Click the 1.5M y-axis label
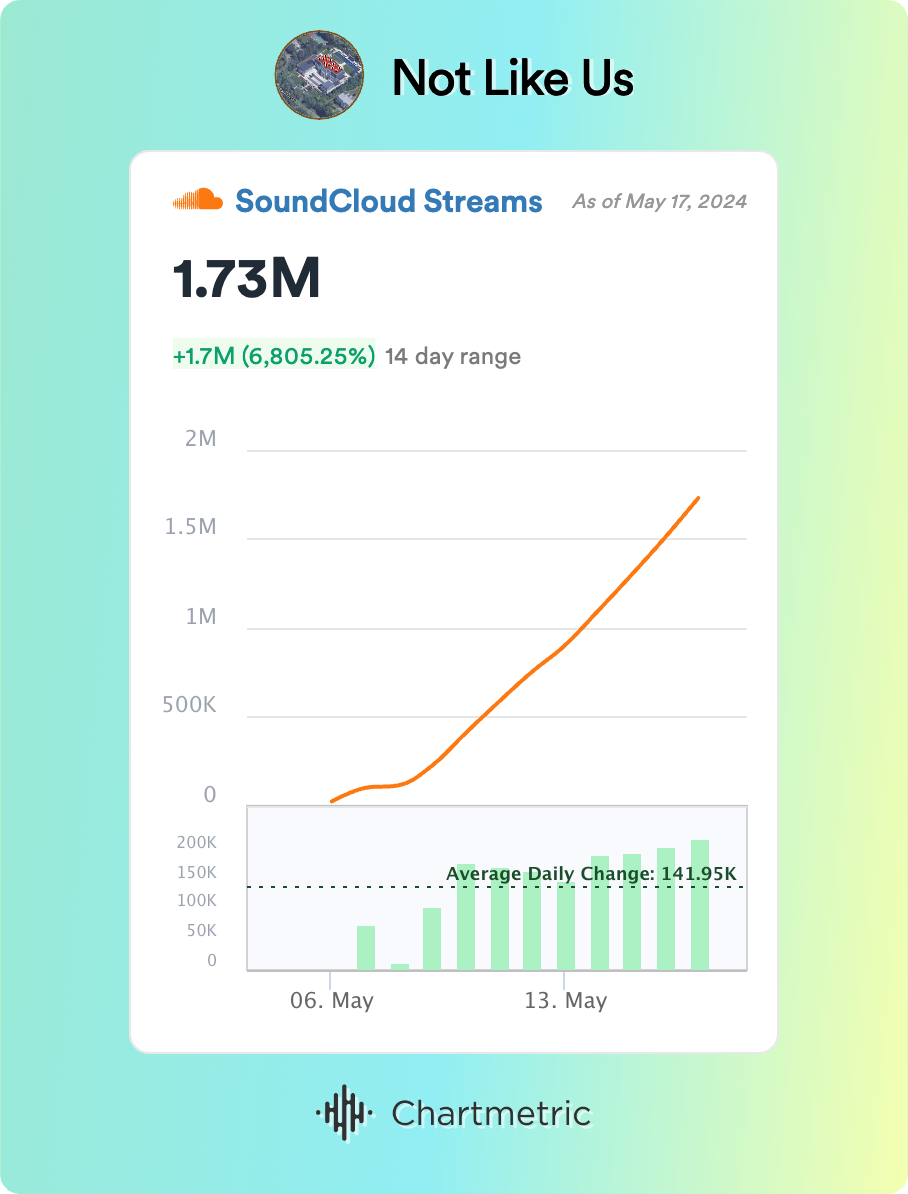The width and height of the screenshot is (908, 1194). 191,527
